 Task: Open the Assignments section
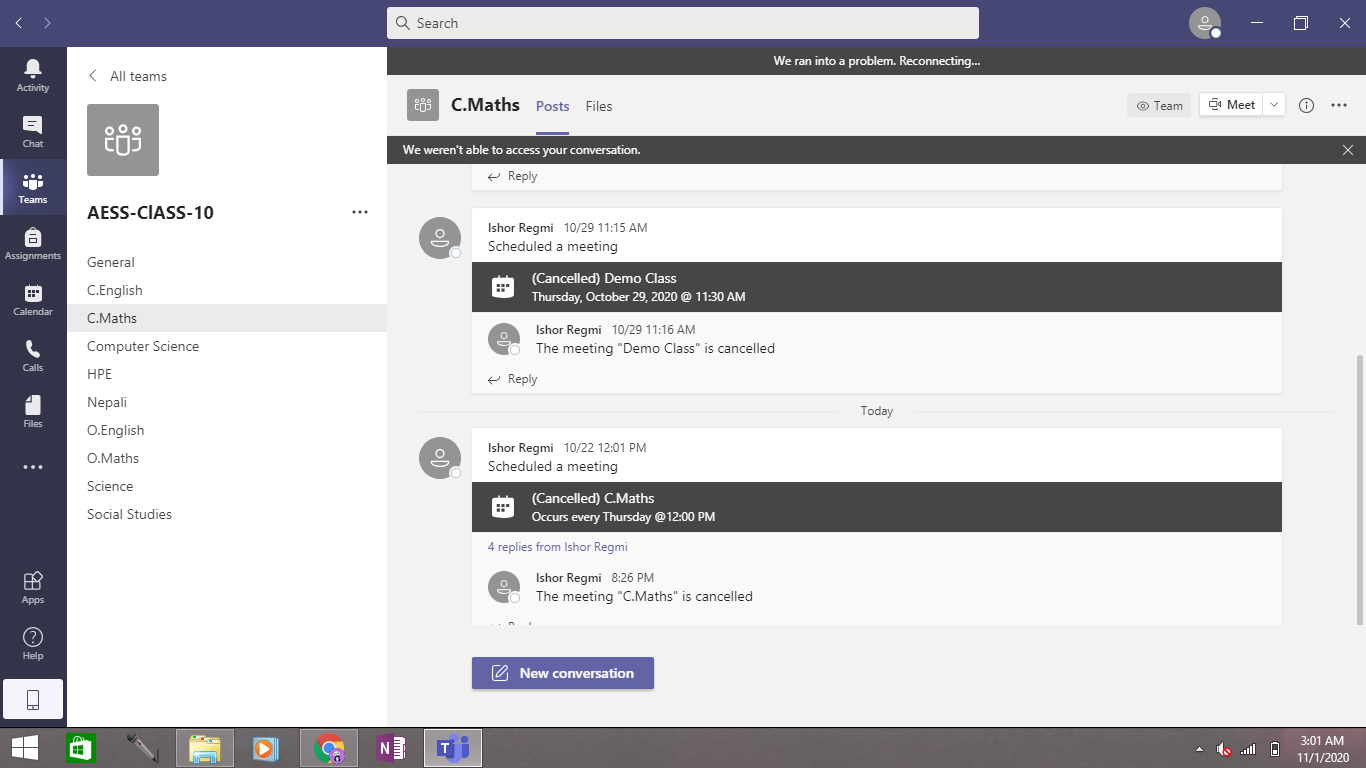point(33,244)
